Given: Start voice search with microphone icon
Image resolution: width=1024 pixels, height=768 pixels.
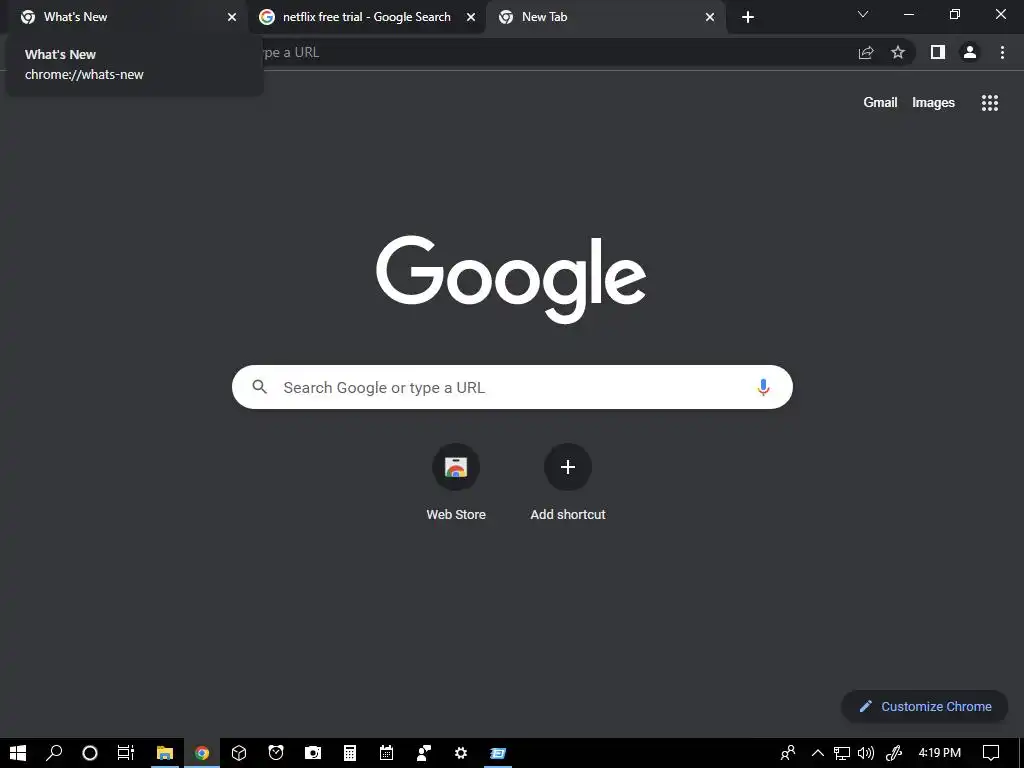Looking at the screenshot, I should [763, 387].
